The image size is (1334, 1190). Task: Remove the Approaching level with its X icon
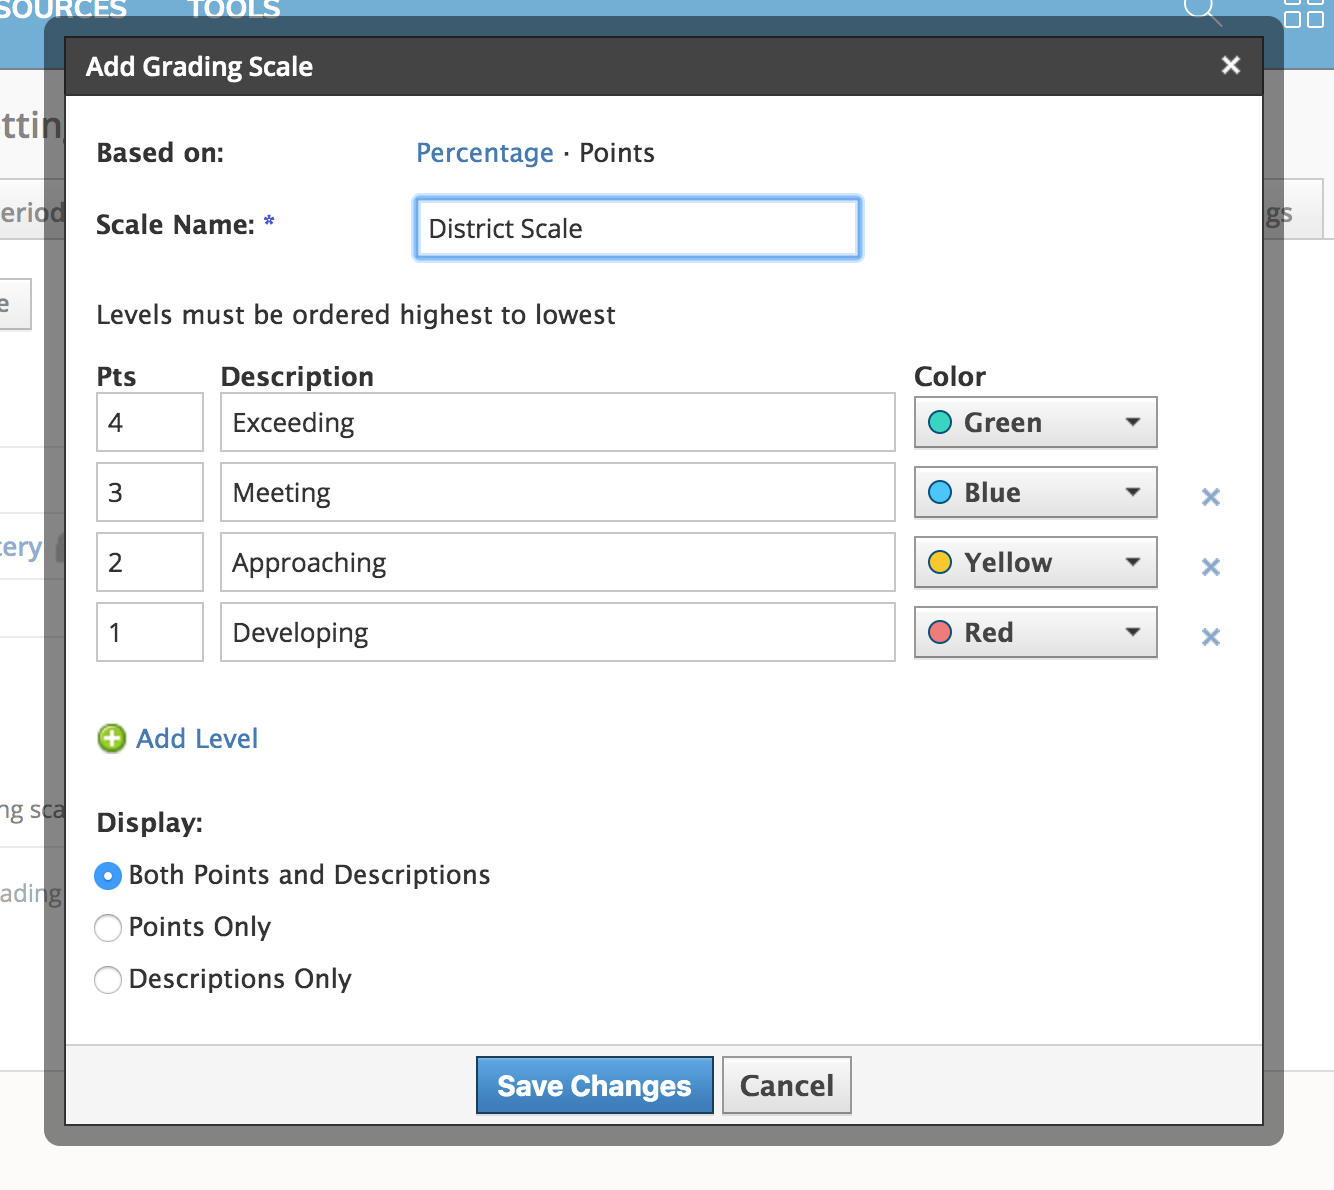coord(1210,566)
